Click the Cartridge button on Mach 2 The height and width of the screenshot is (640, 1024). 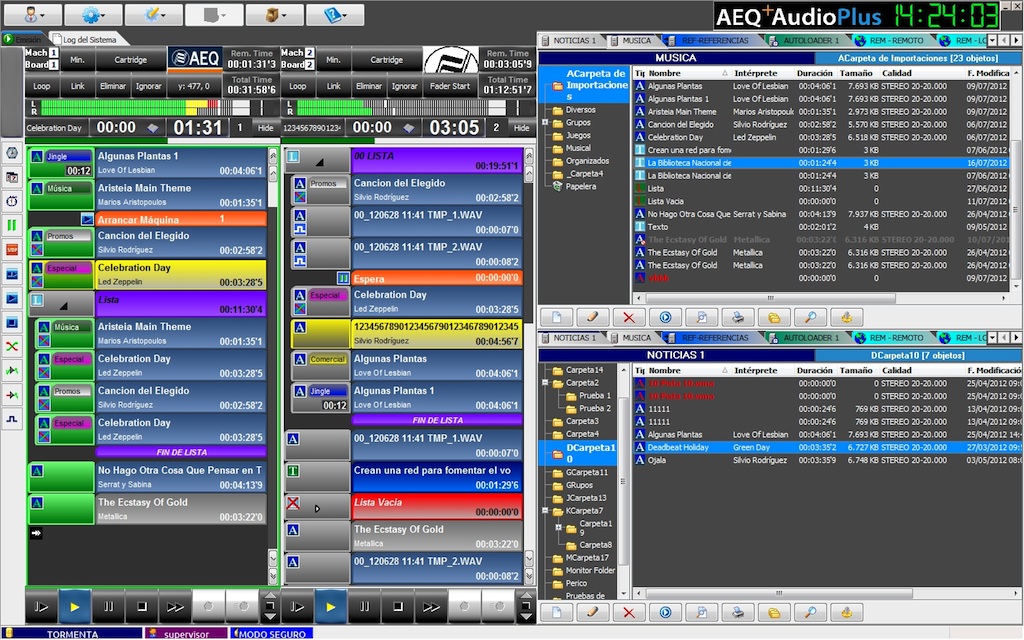click(x=387, y=60)
